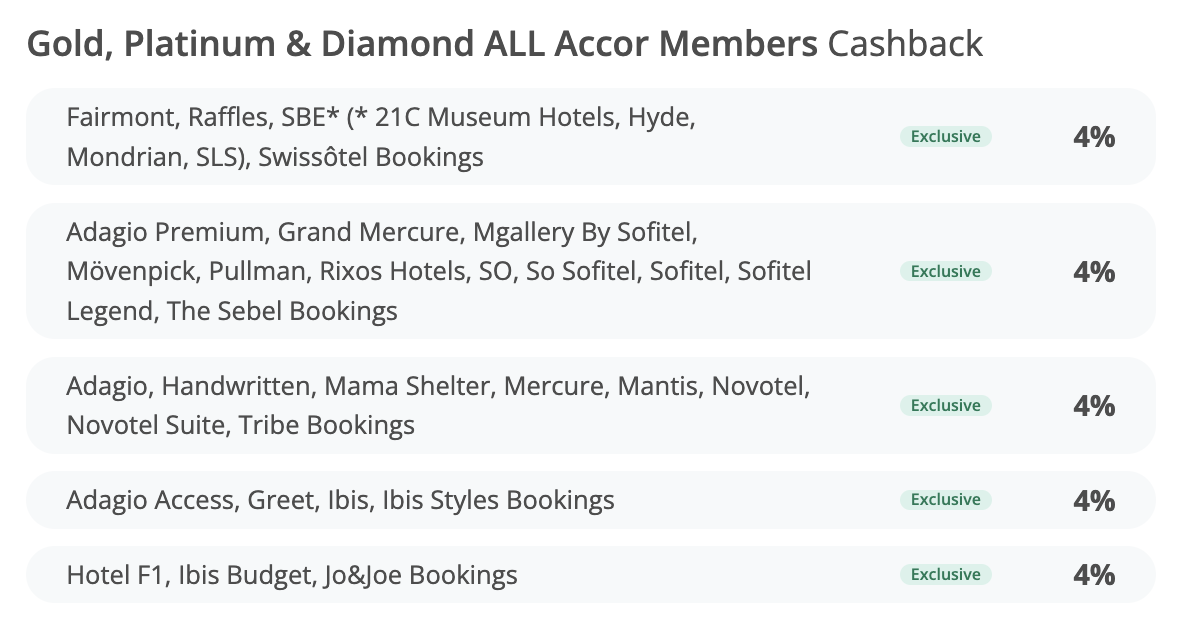Click Exclusive badge for Mama Shelter row

(x=945, y=405)
